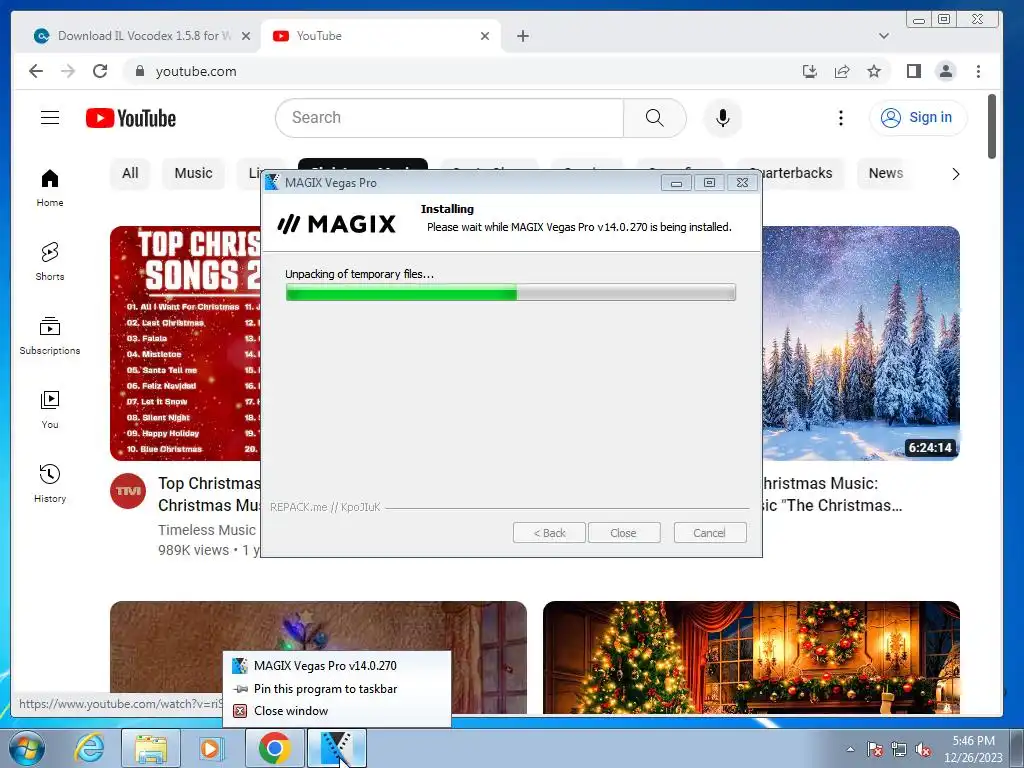Screen dimensions: 1024x768
Task: Open Windows Media Player from taskbar
Action: point(211,748)
